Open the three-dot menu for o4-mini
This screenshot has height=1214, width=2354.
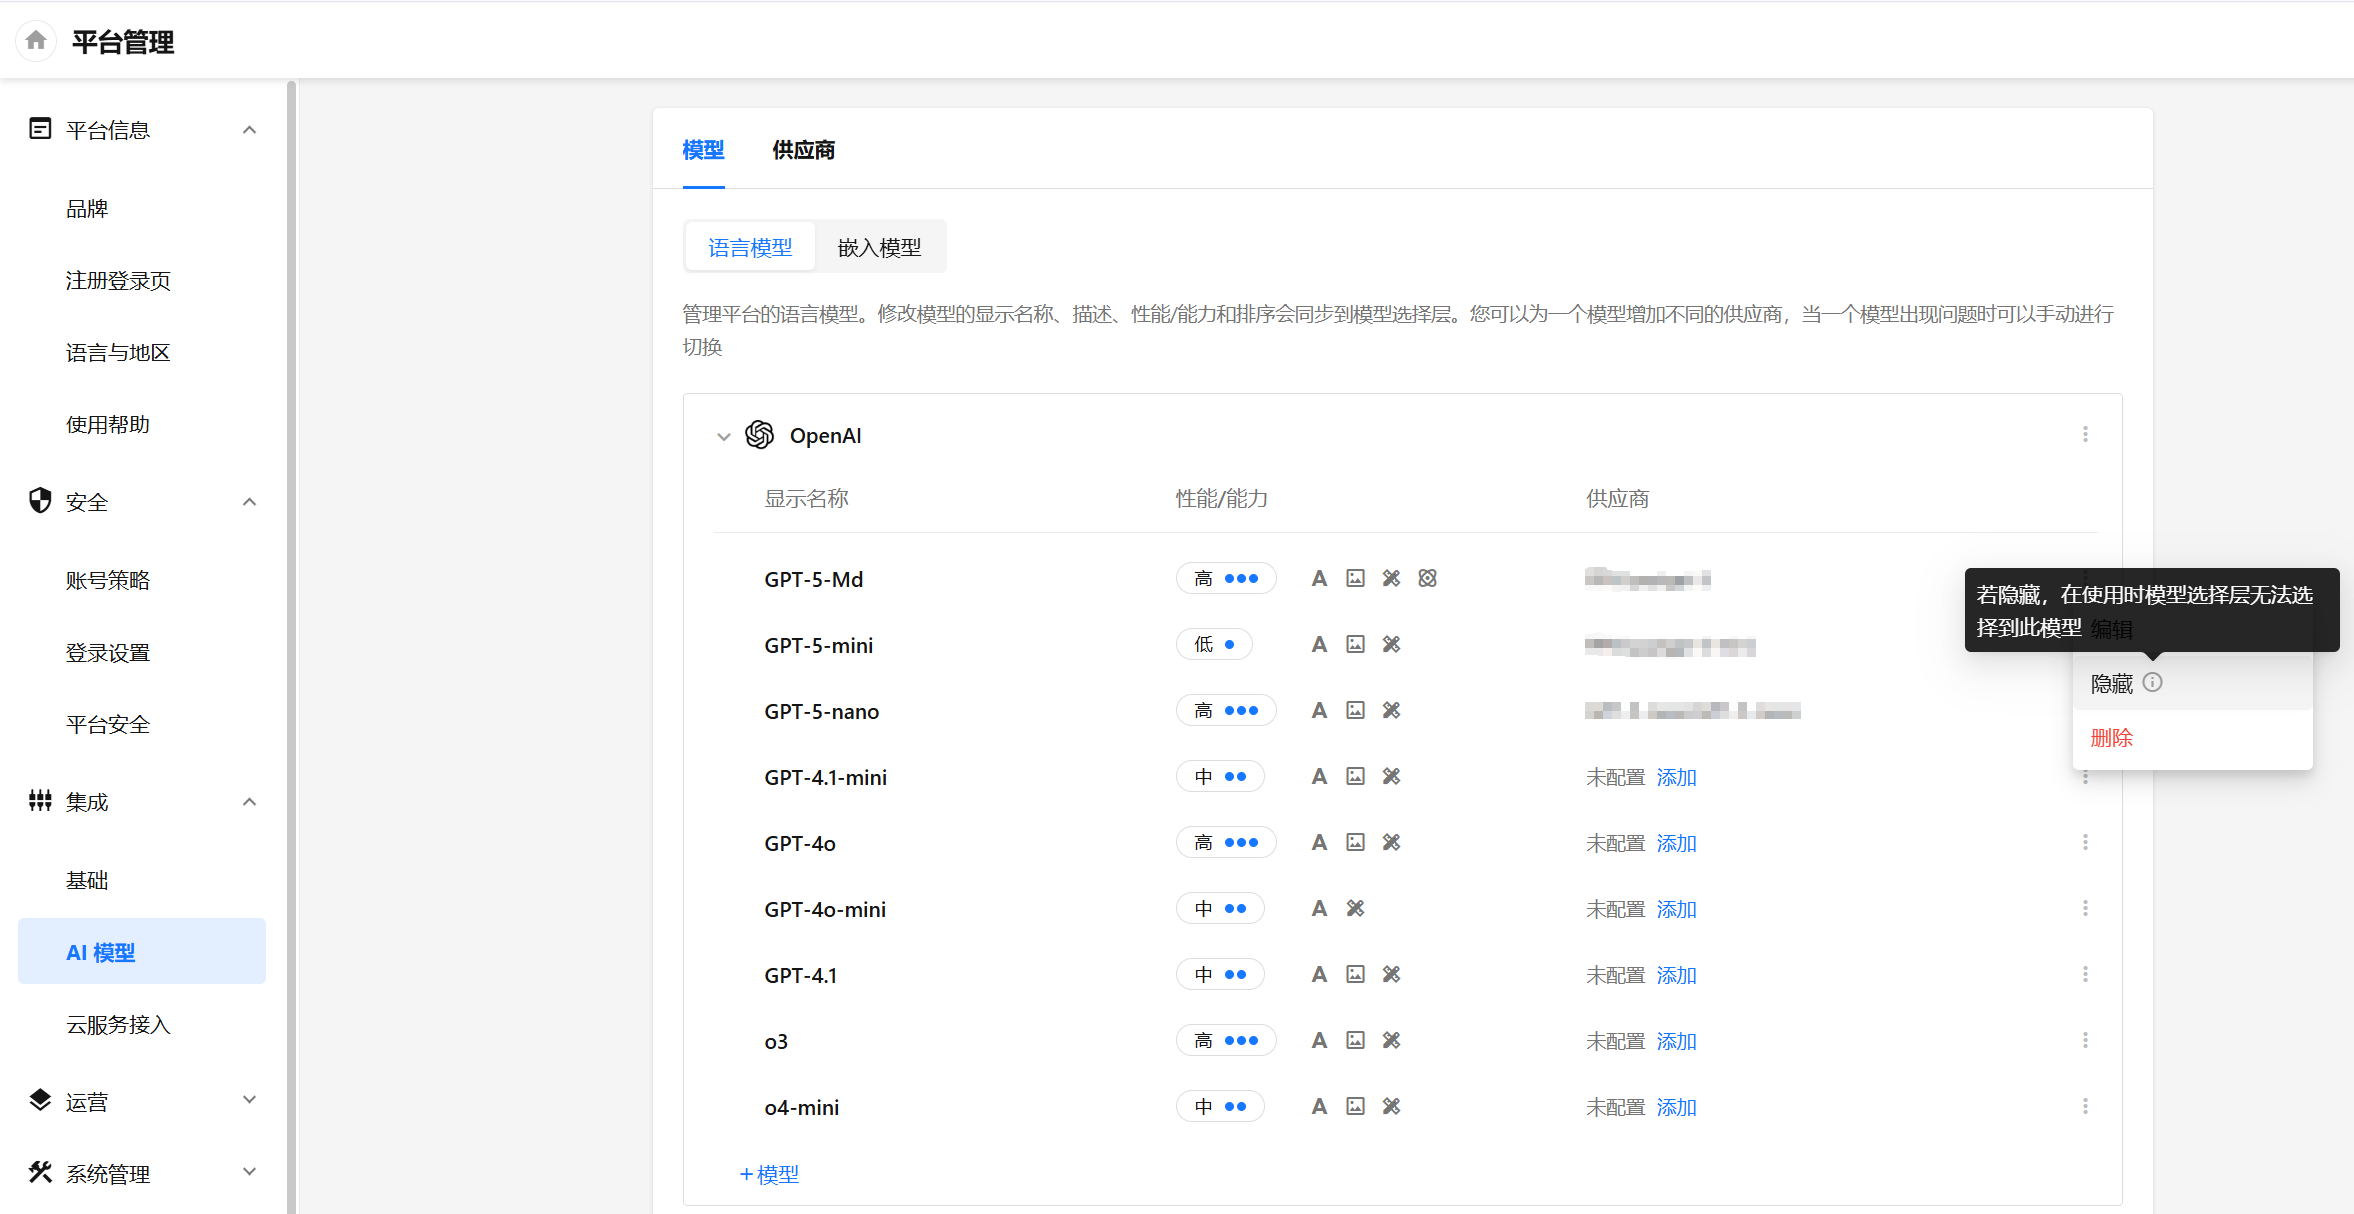click(x=2085, y=1106)
